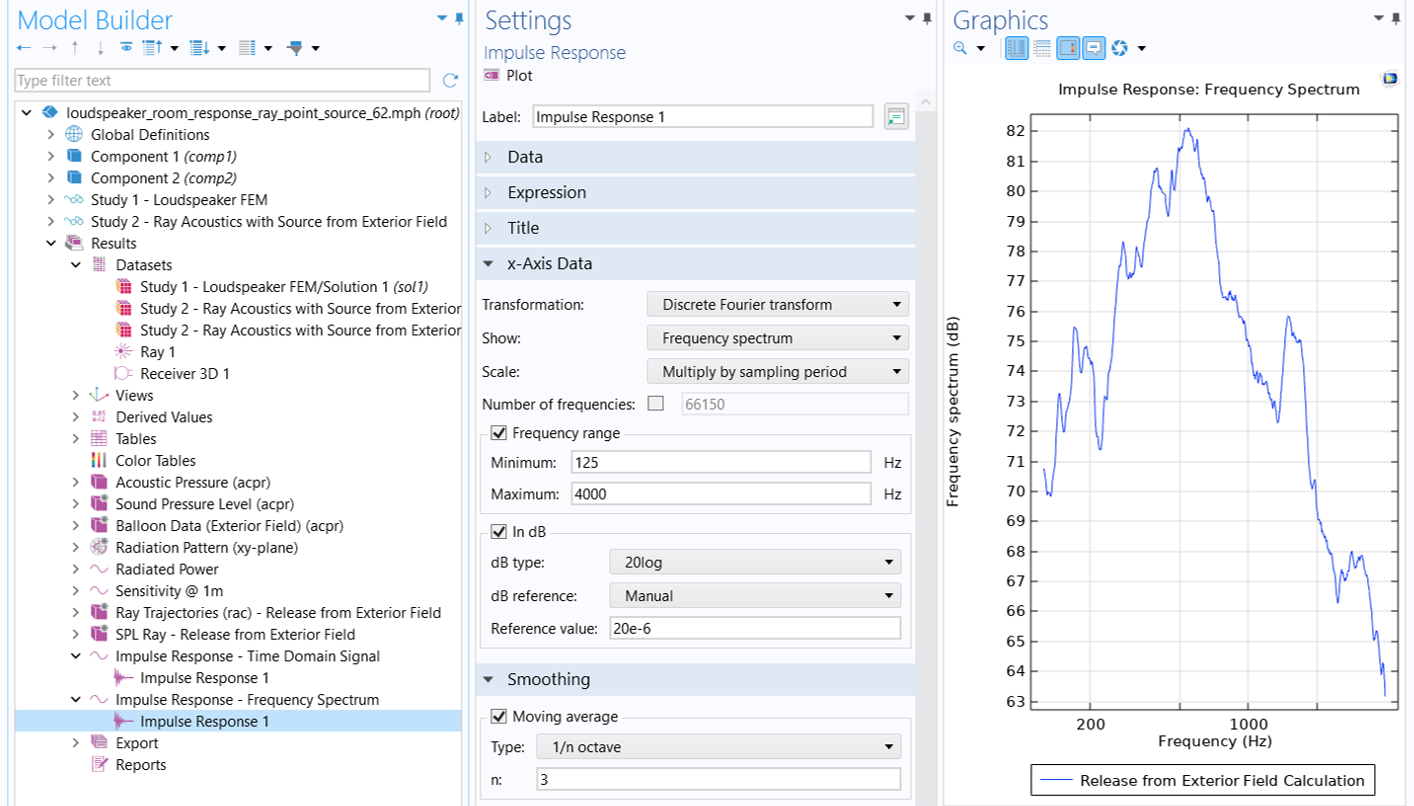Open the Transformation dropdown

[778, 304]
